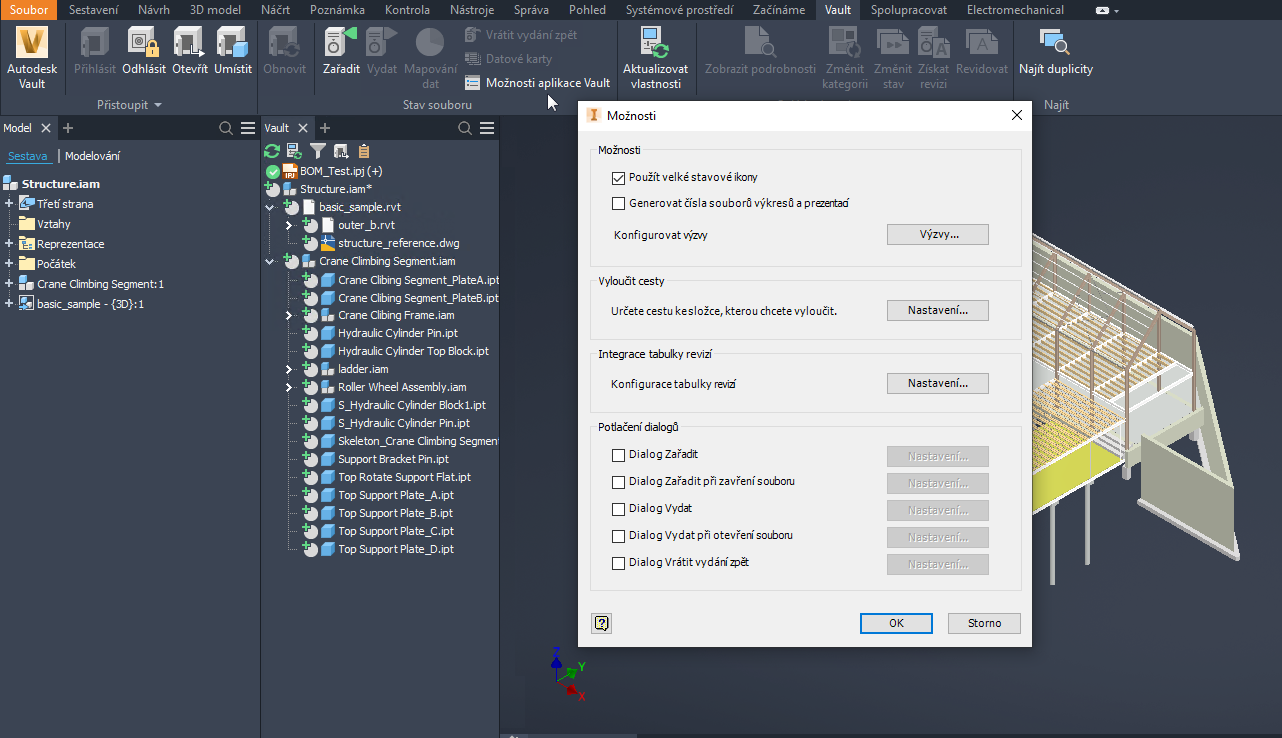Close the Model browser tab
The height and width of the screenshot is (738, 1282).
[46, 128]
